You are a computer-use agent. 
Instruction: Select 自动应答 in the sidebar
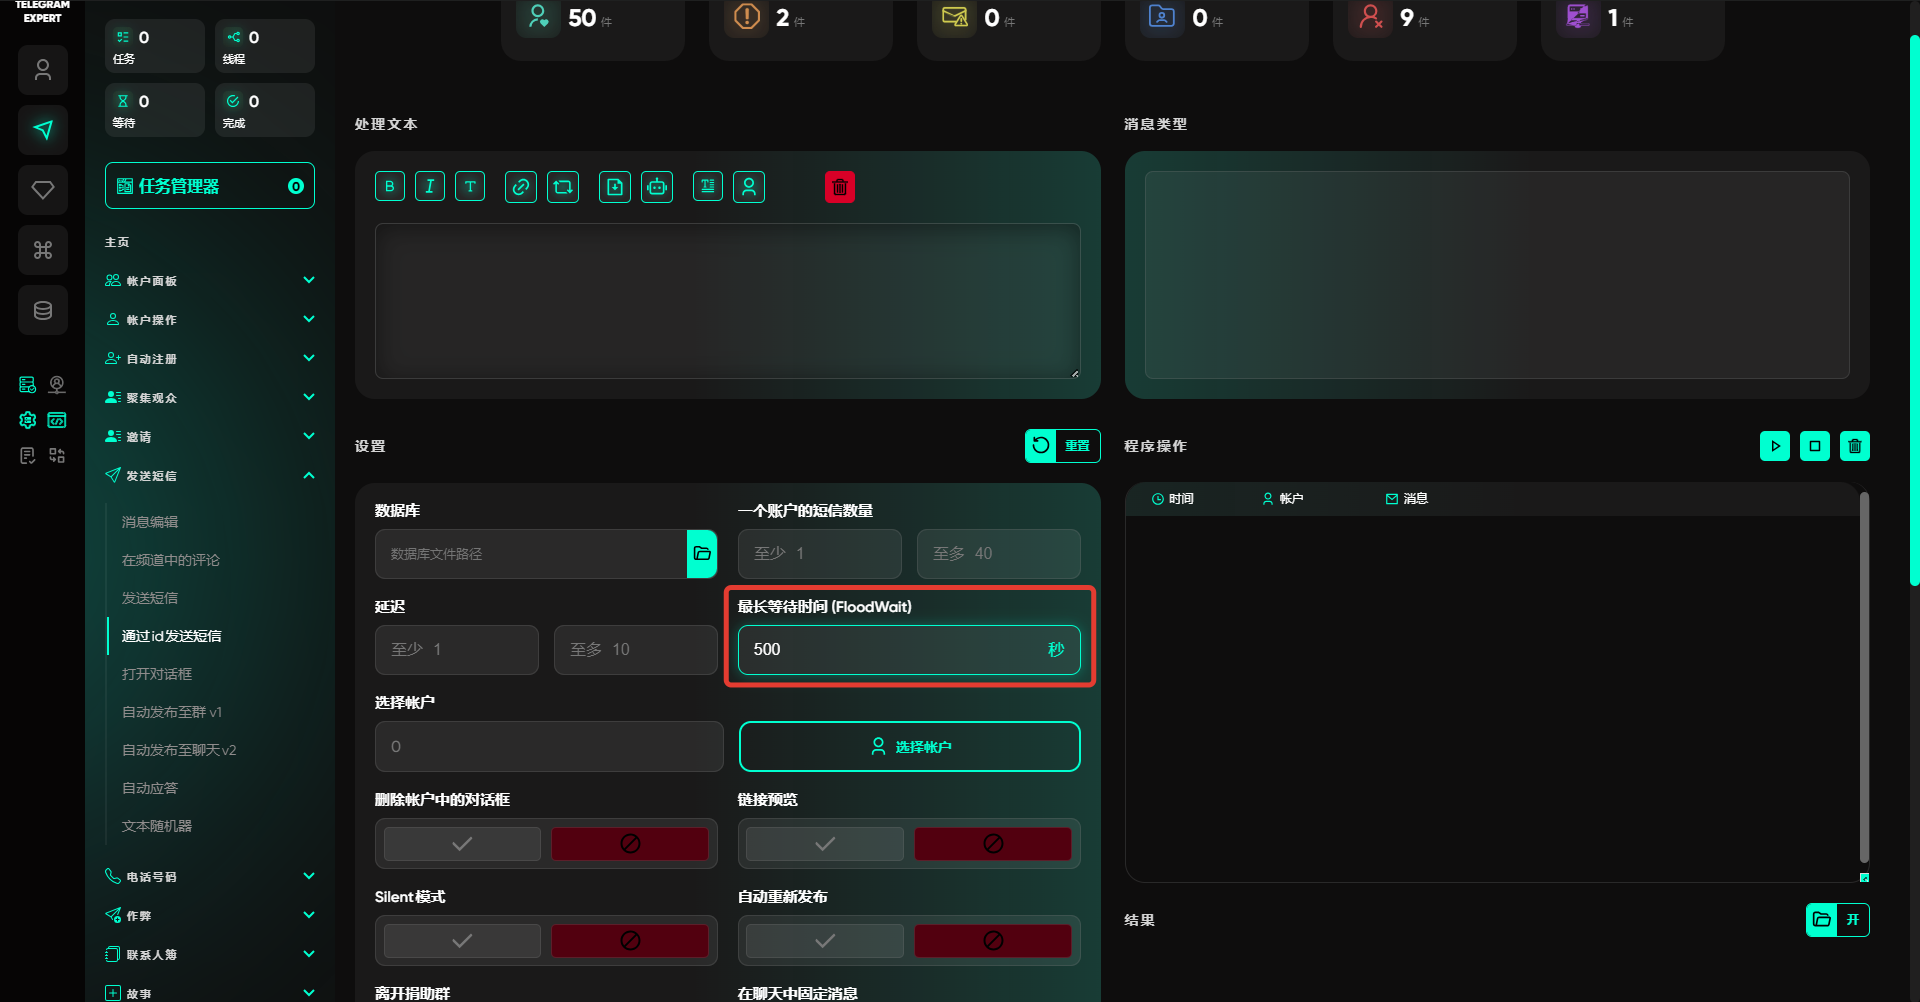tap(150, 788)
